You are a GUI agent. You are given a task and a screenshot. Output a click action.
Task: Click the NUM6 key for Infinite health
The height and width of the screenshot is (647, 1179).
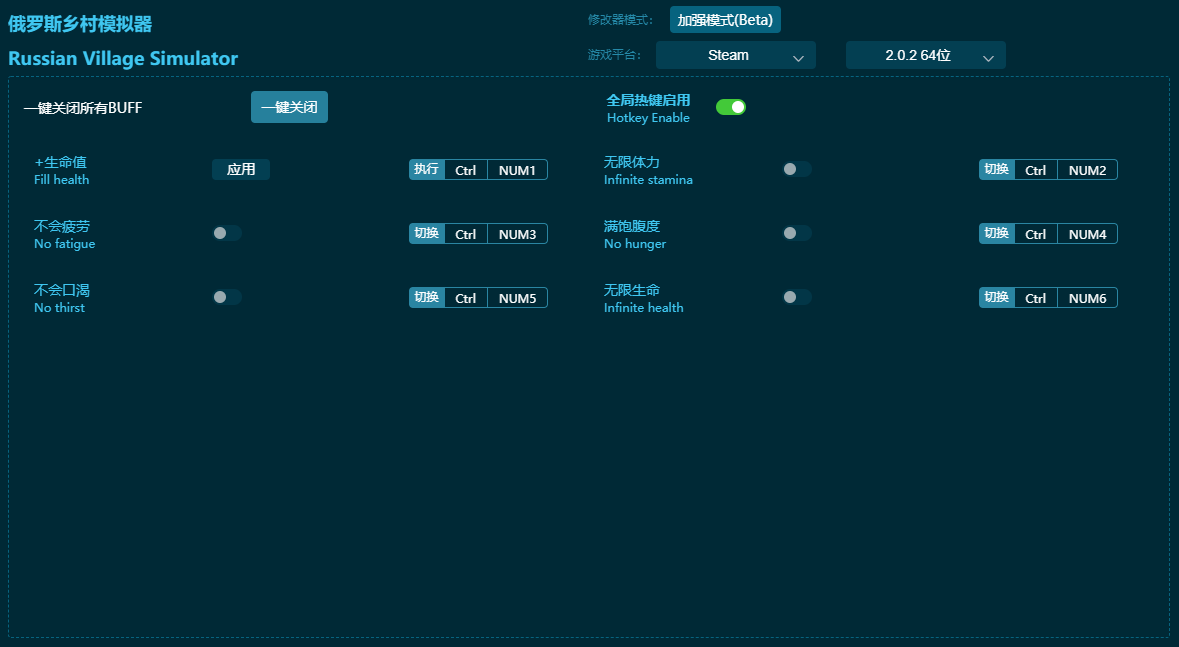[1087, 298]
